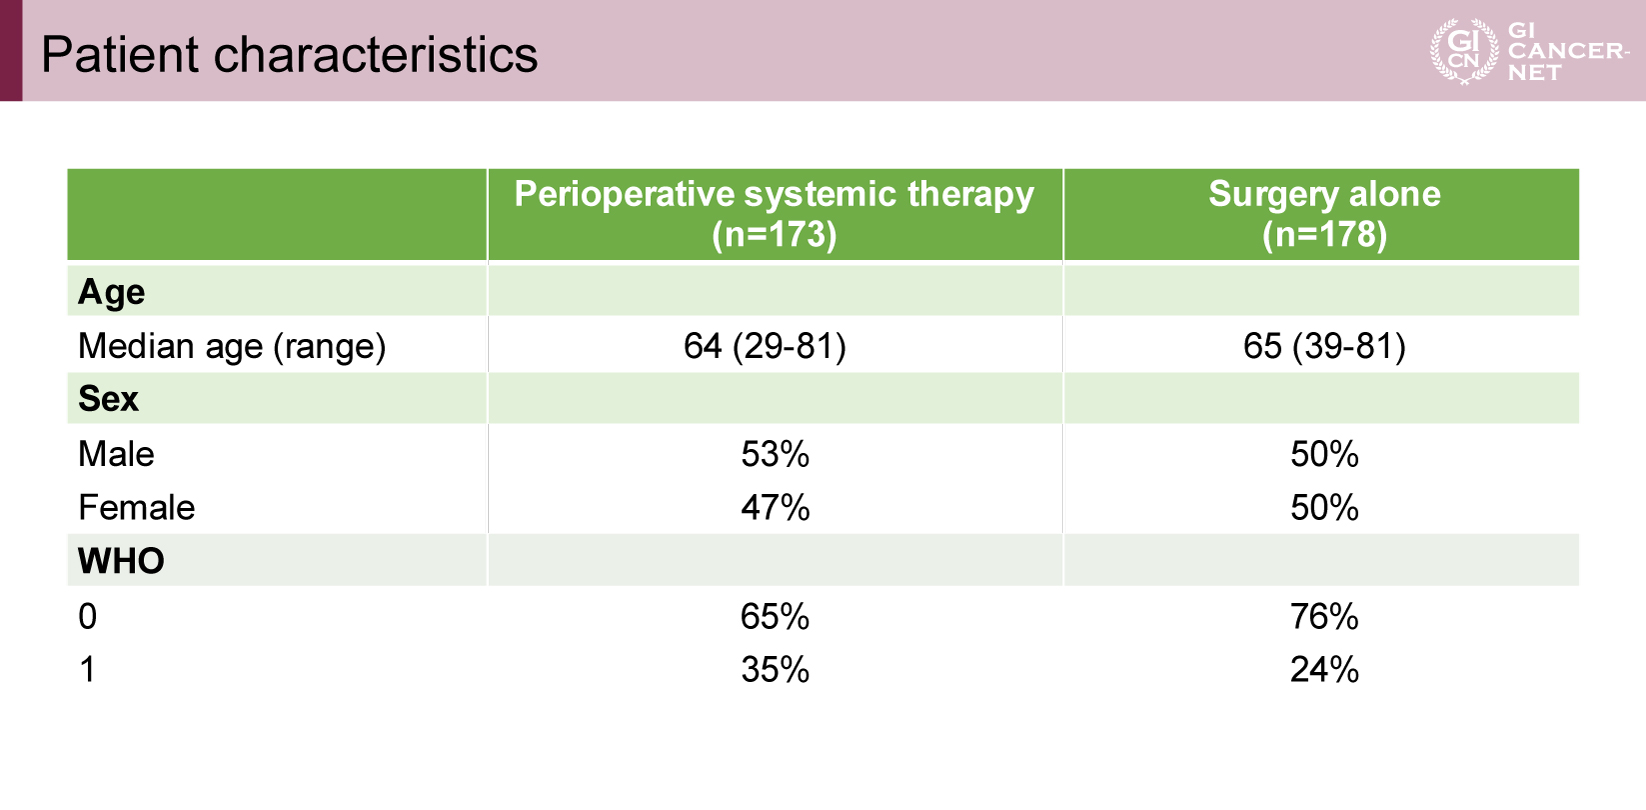Click the Median age (range) label
The height and width of the screenshot is (810, 1646).
click(232, 346)
